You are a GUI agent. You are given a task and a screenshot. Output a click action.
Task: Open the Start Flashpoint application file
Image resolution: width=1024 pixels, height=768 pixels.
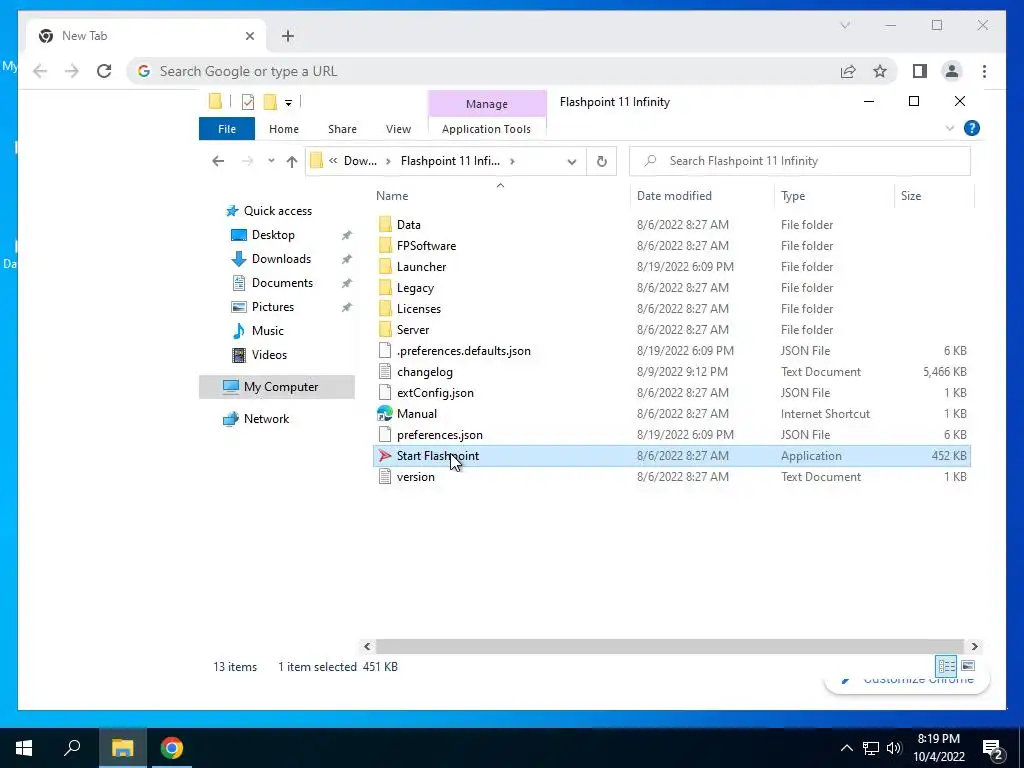click(438, 456)
